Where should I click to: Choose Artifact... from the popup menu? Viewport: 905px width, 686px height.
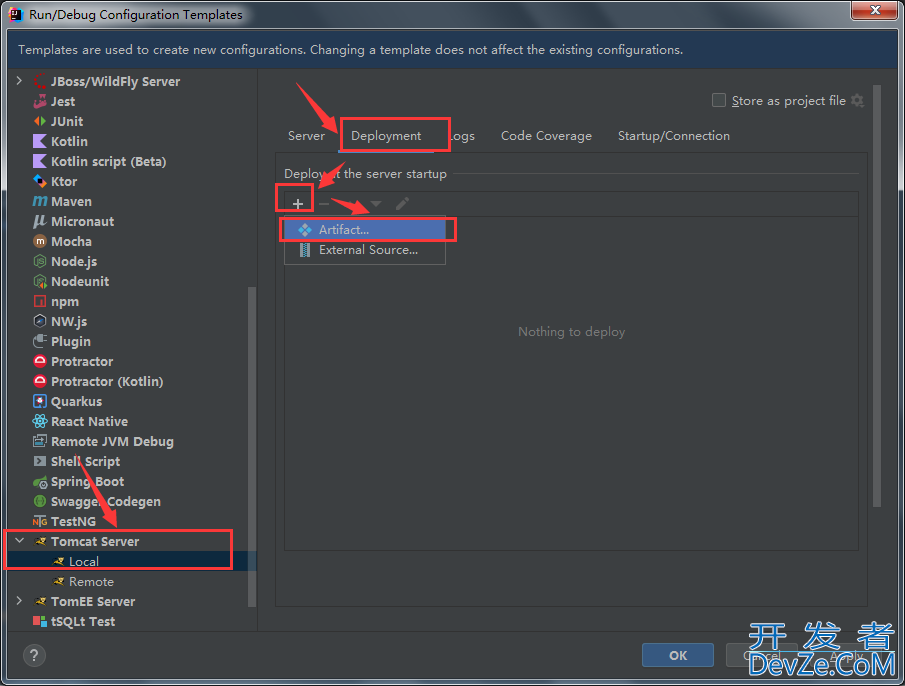pyautogui.click(x=365, y=230)
